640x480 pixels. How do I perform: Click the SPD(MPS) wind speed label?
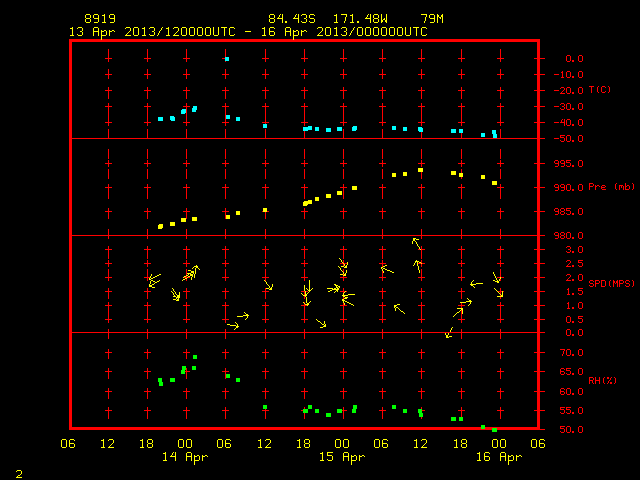[x=611, y=283]
